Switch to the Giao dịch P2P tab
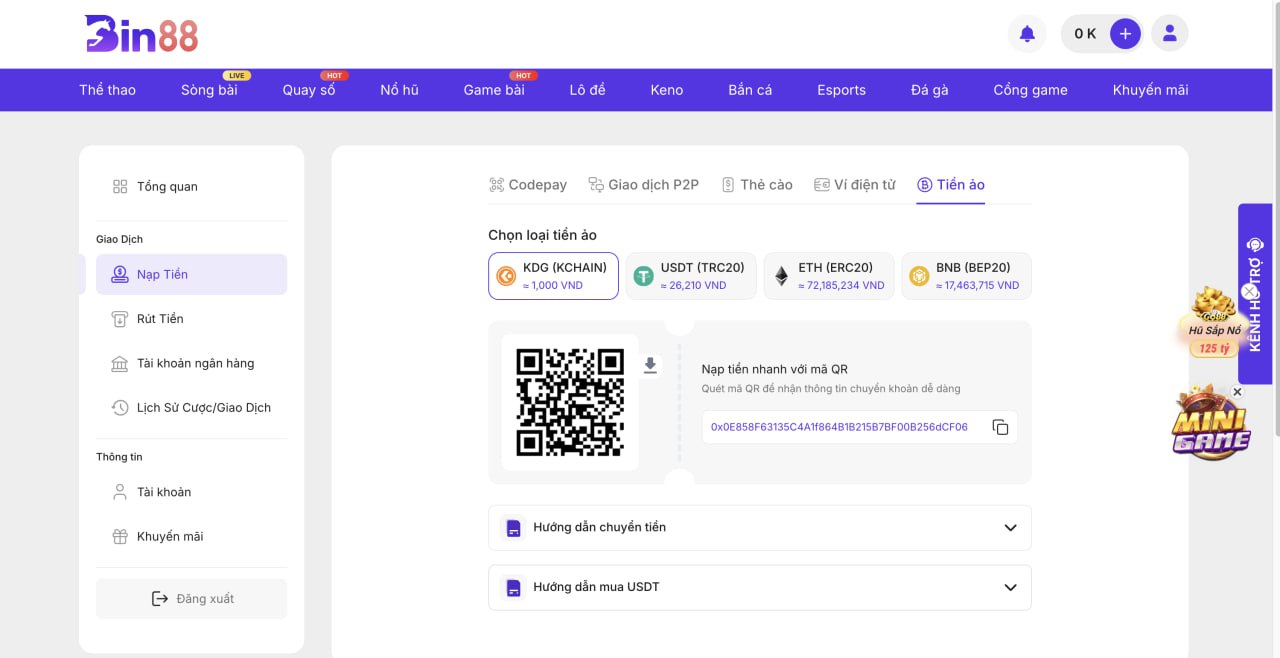This screenshot has width=1280, height=658. [x=644, y=185]
